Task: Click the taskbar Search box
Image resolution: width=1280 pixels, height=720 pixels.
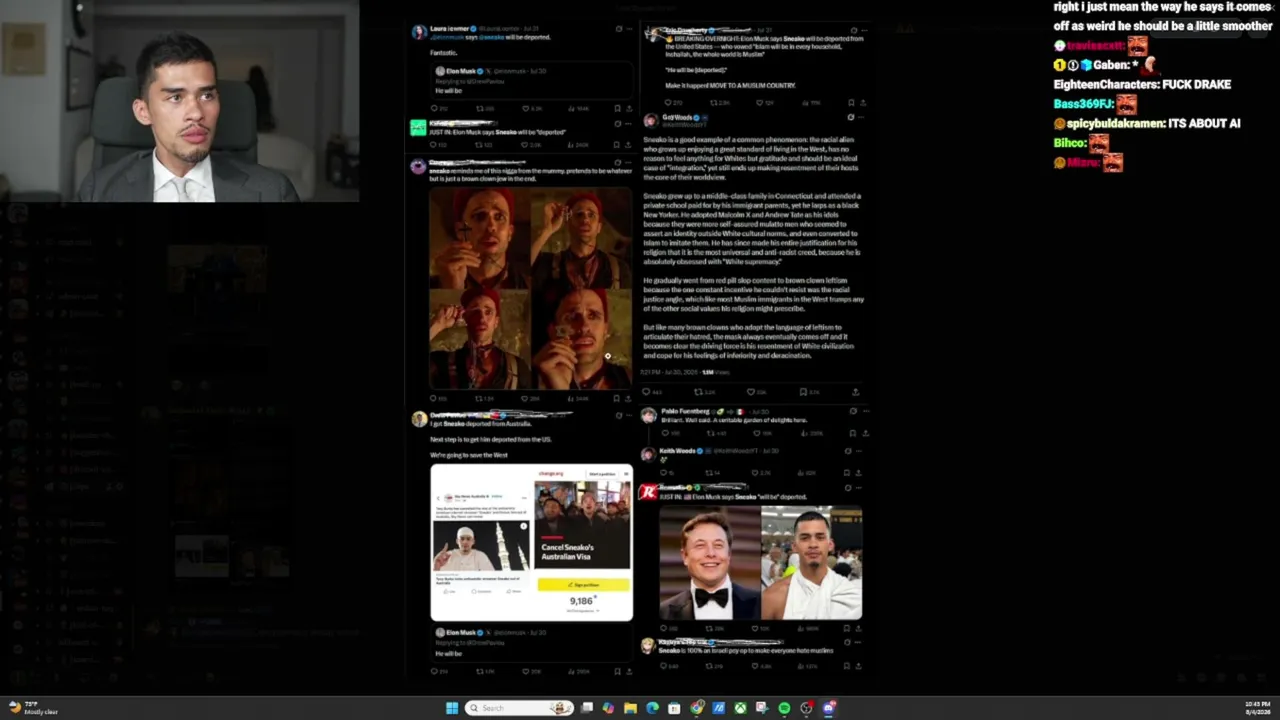Action: tap(520, 708)
